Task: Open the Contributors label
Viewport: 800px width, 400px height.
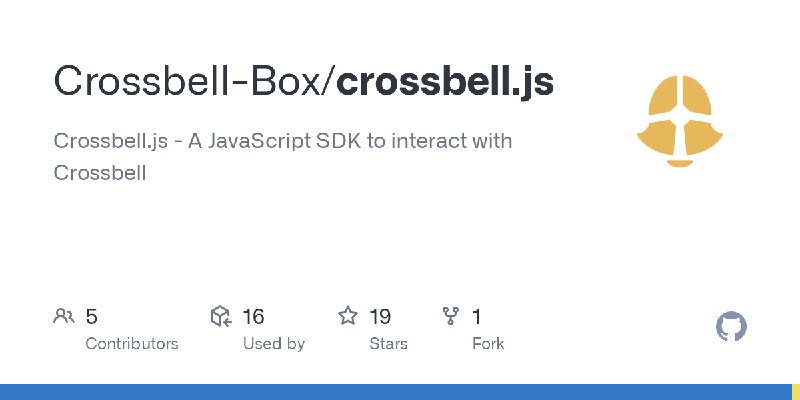Action: (132, 344)
